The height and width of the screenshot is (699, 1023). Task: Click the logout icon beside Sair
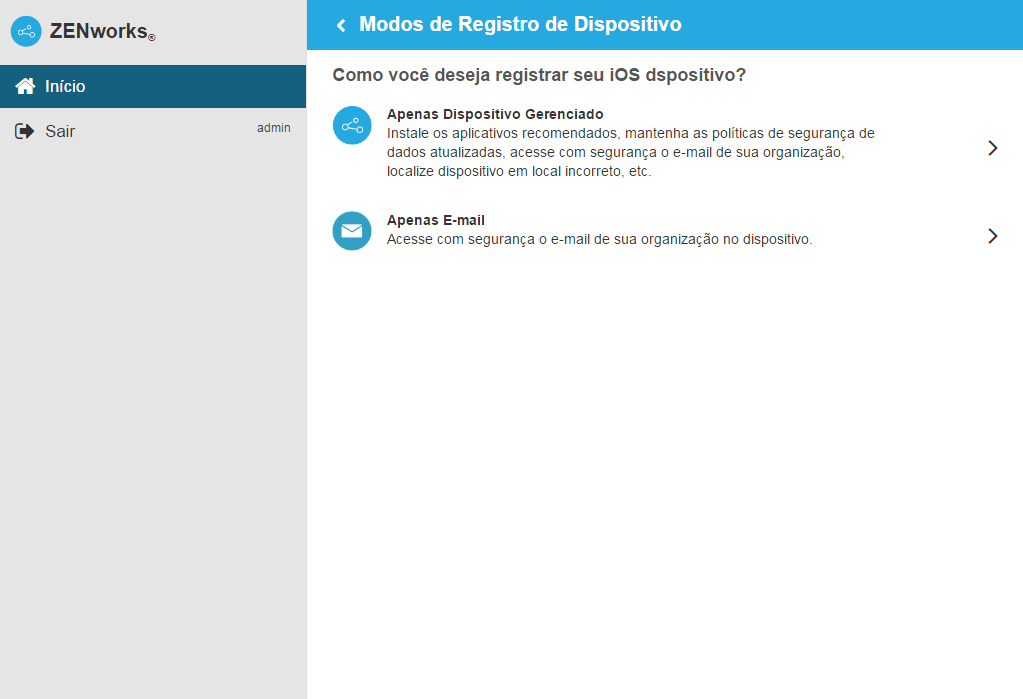tap(24, 131)
